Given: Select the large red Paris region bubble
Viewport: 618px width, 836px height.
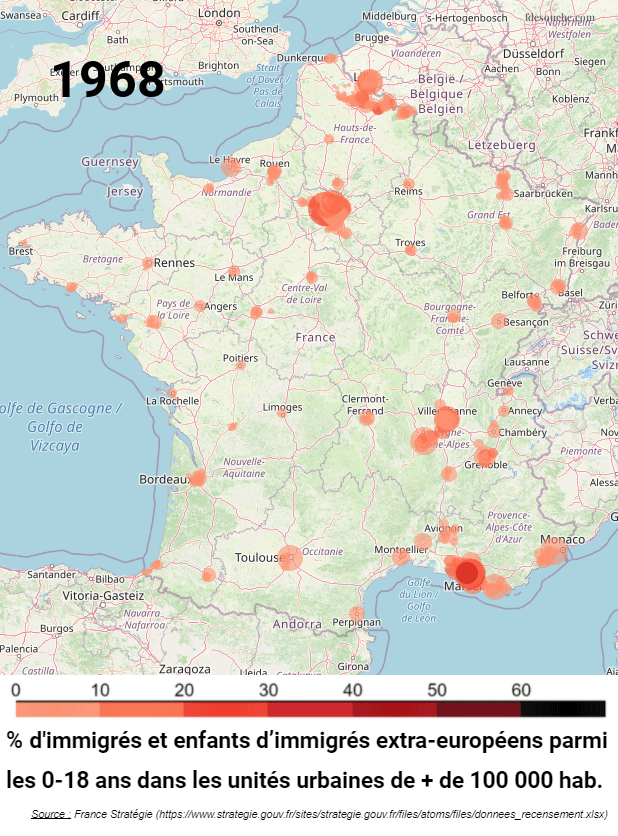Looking at the screenshot, I should point(328,210).
